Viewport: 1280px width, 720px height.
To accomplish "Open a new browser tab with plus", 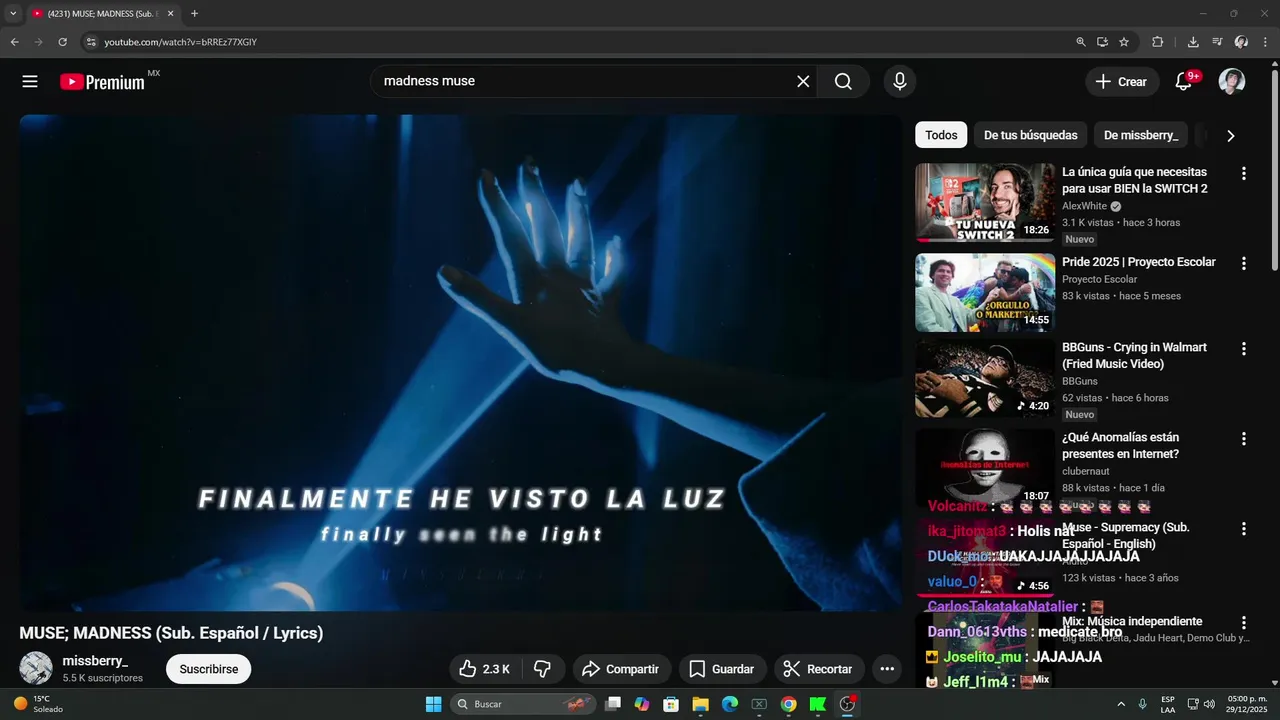I will [194, 13].
